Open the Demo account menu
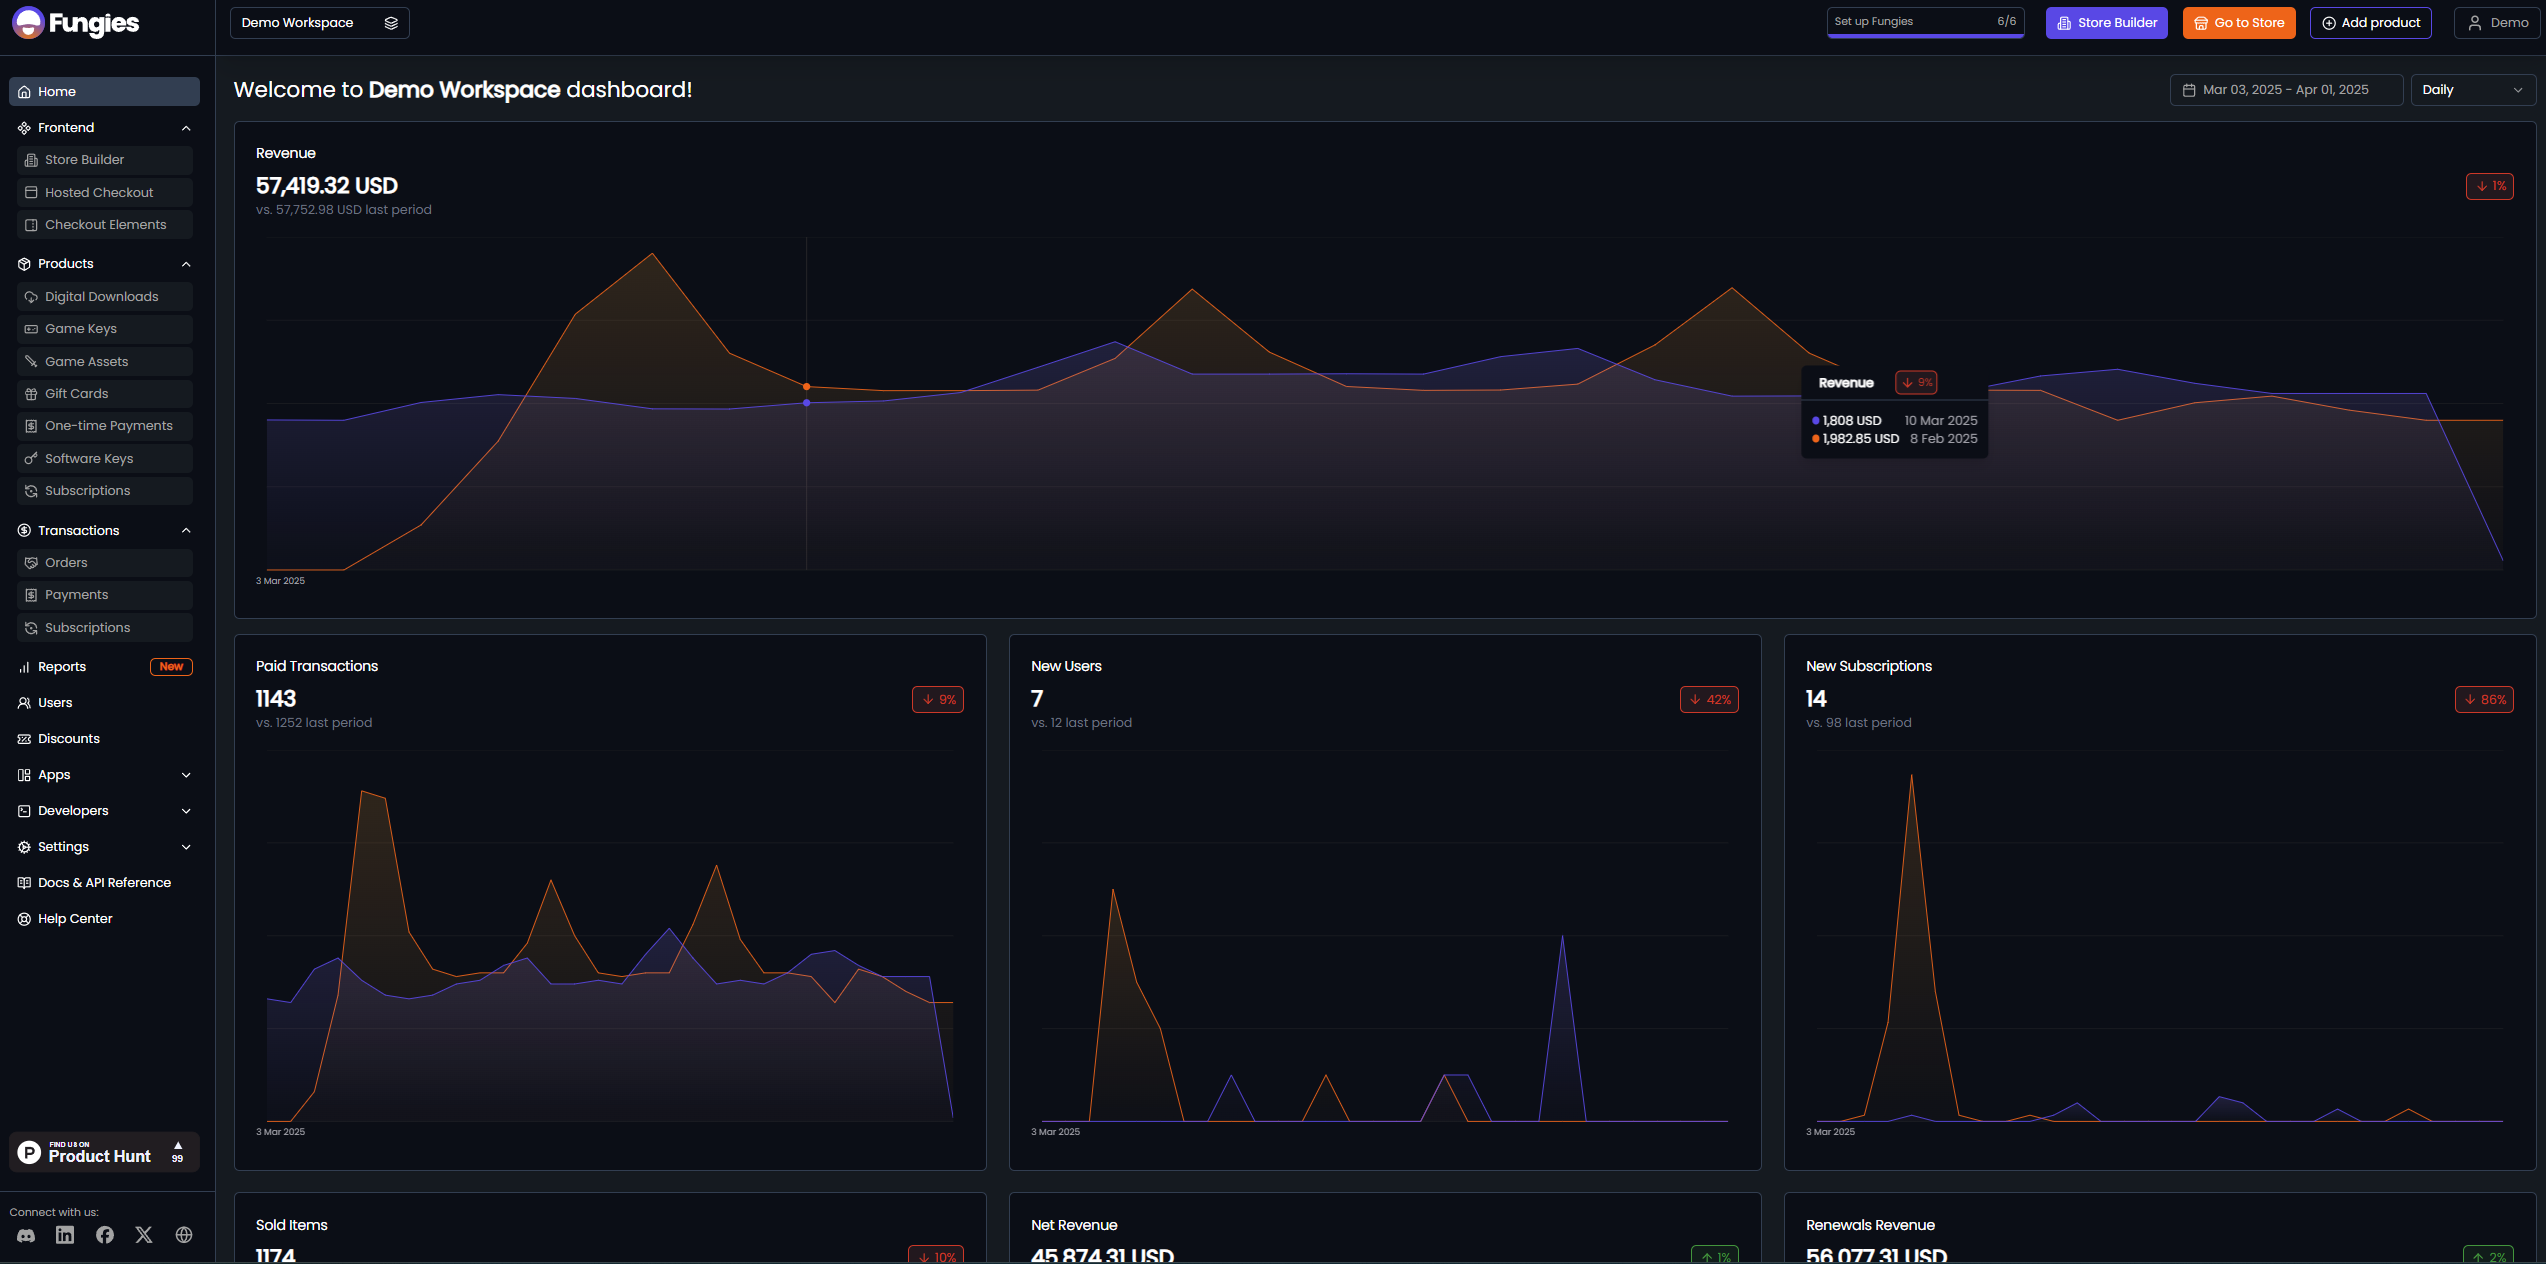Screen dimensions: 2546x1264 click(x=2496, y=23)
